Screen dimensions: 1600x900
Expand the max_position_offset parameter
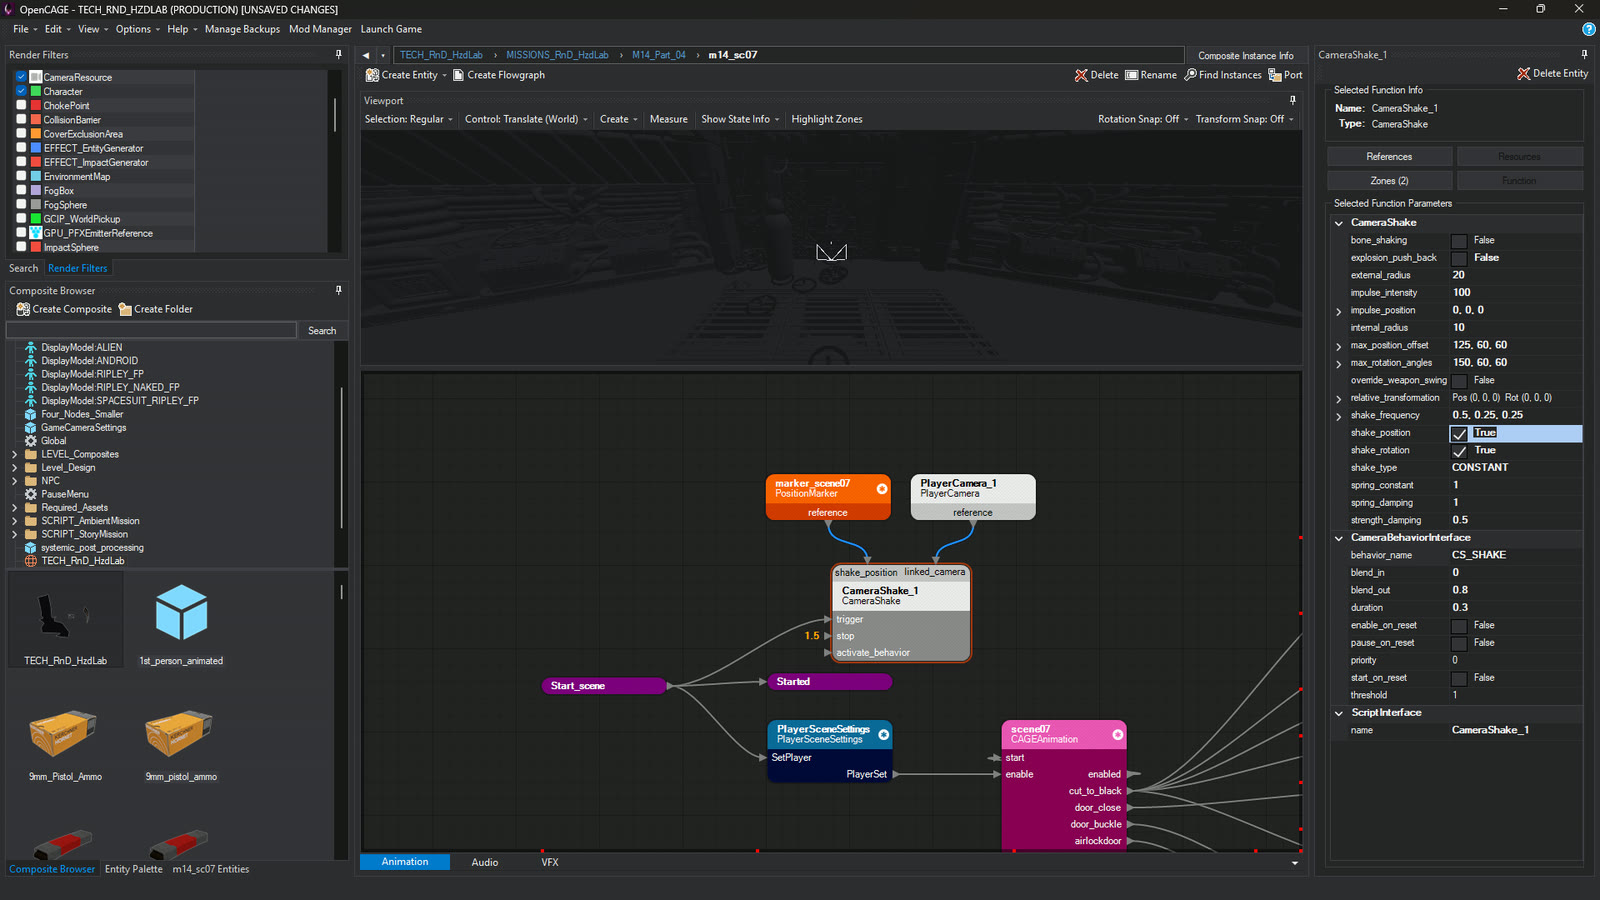pyautogui.click(x=1339, y=346)
